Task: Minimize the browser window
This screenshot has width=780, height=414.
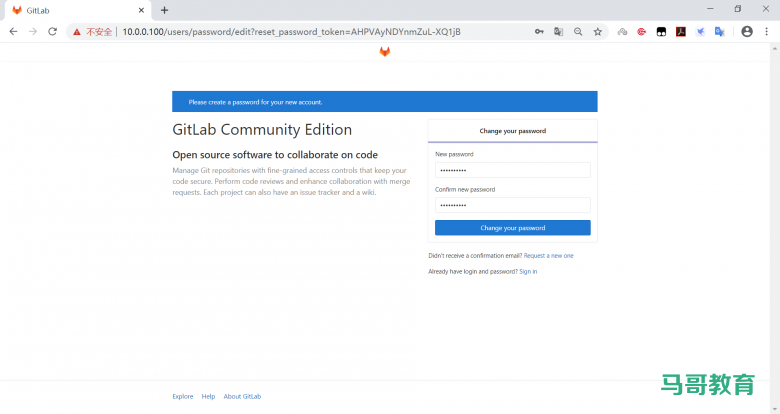Action: 710,9
